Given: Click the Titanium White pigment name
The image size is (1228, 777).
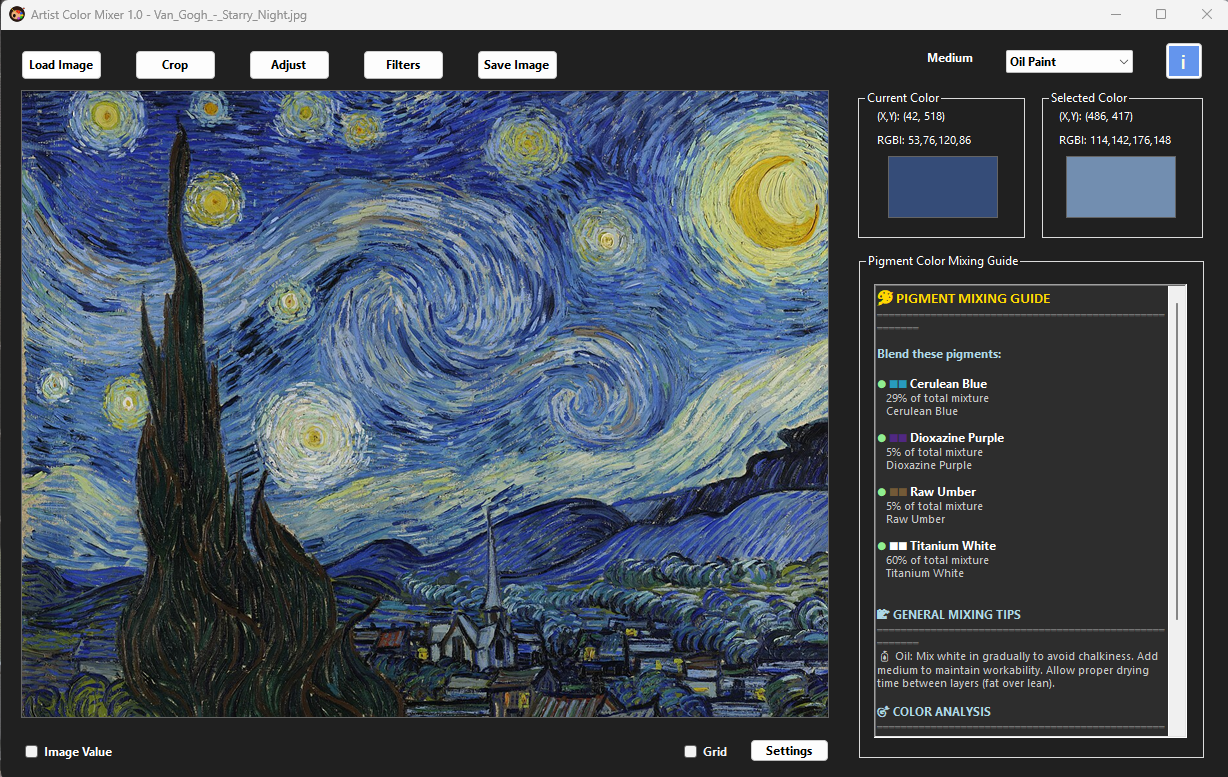Looking at the screenshot, I should 953,546.
